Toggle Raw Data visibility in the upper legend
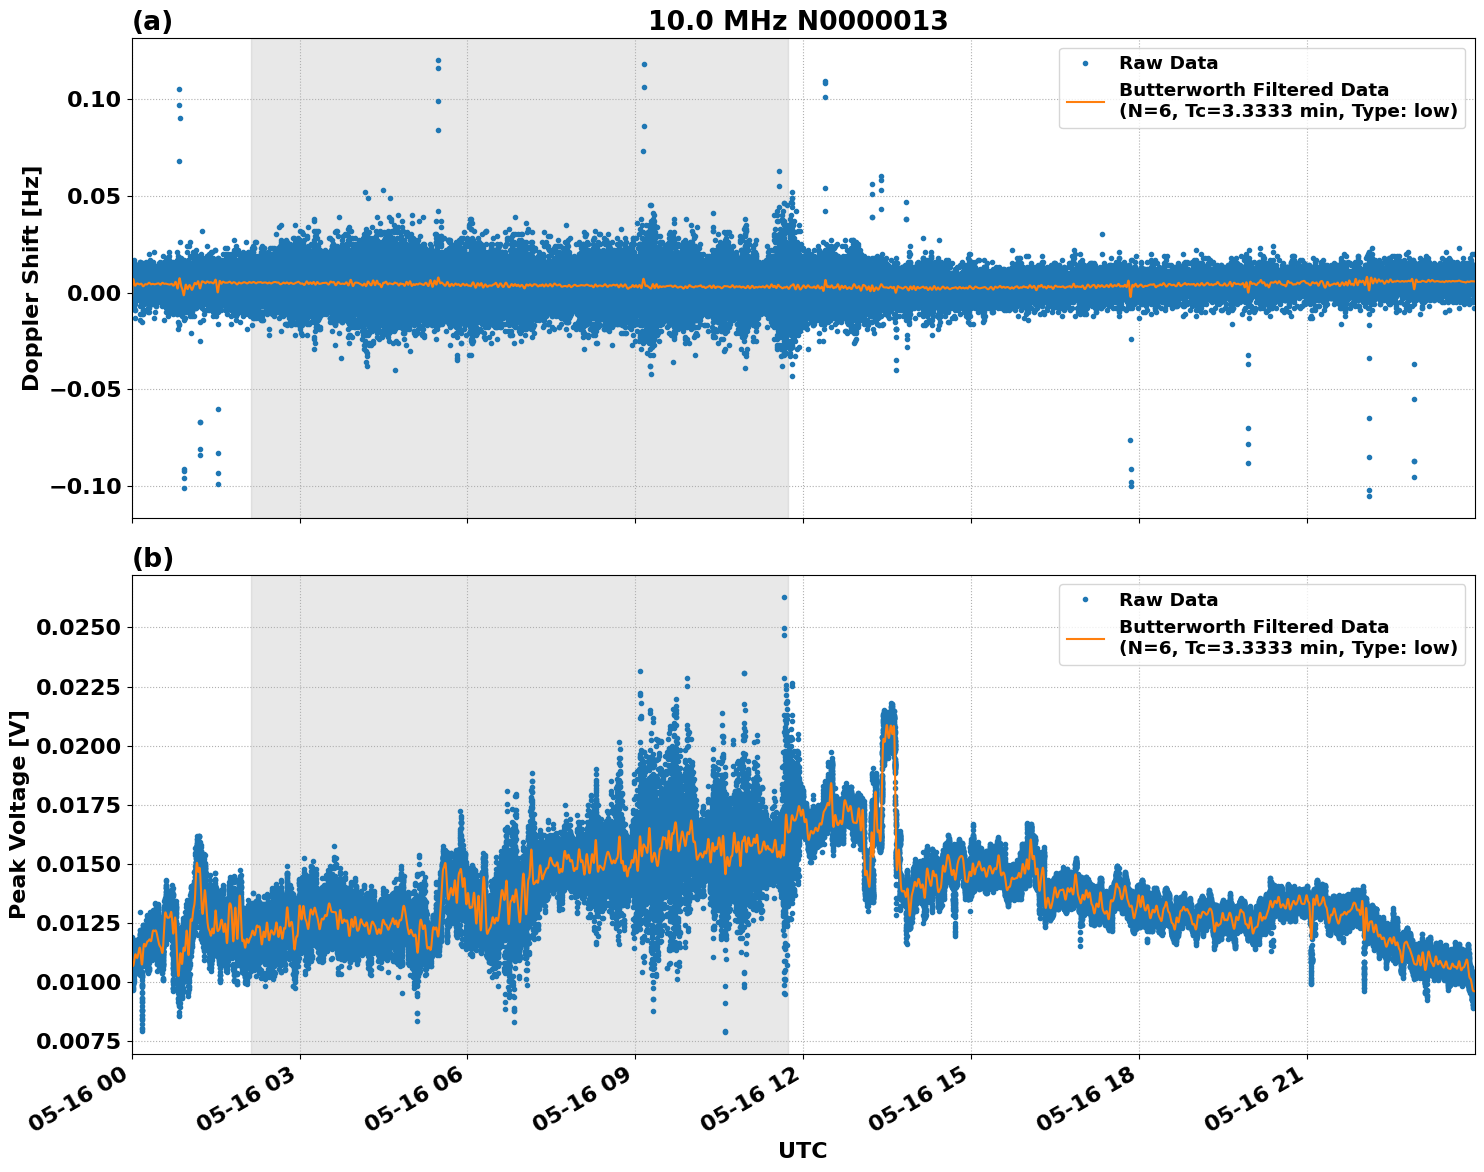 pyautogui.click(x=1168, y=63)
